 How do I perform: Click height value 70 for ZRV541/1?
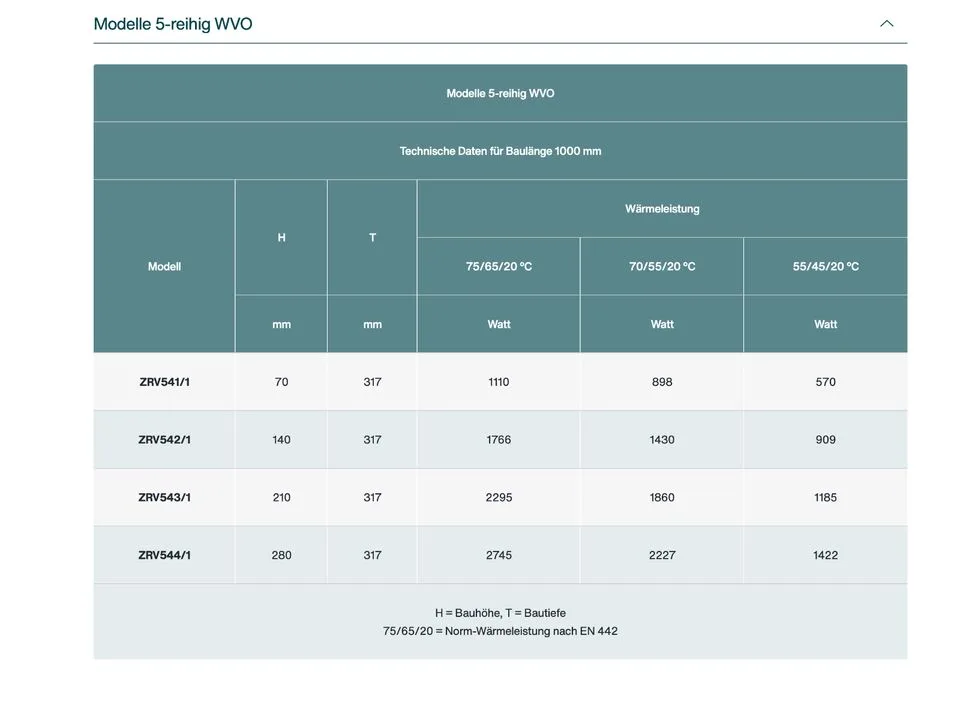point(281,382)
